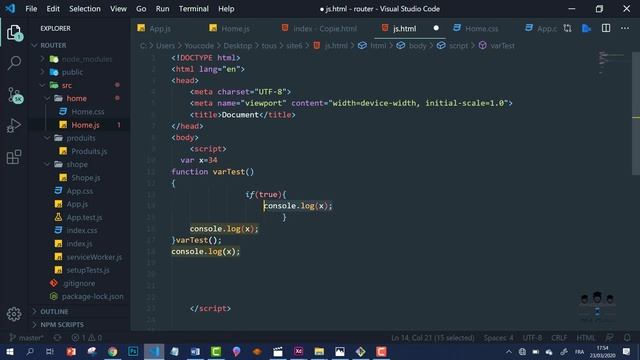Open PowerPoint from the taskbar
Screen dimensions: 640x360
[71, 351]
